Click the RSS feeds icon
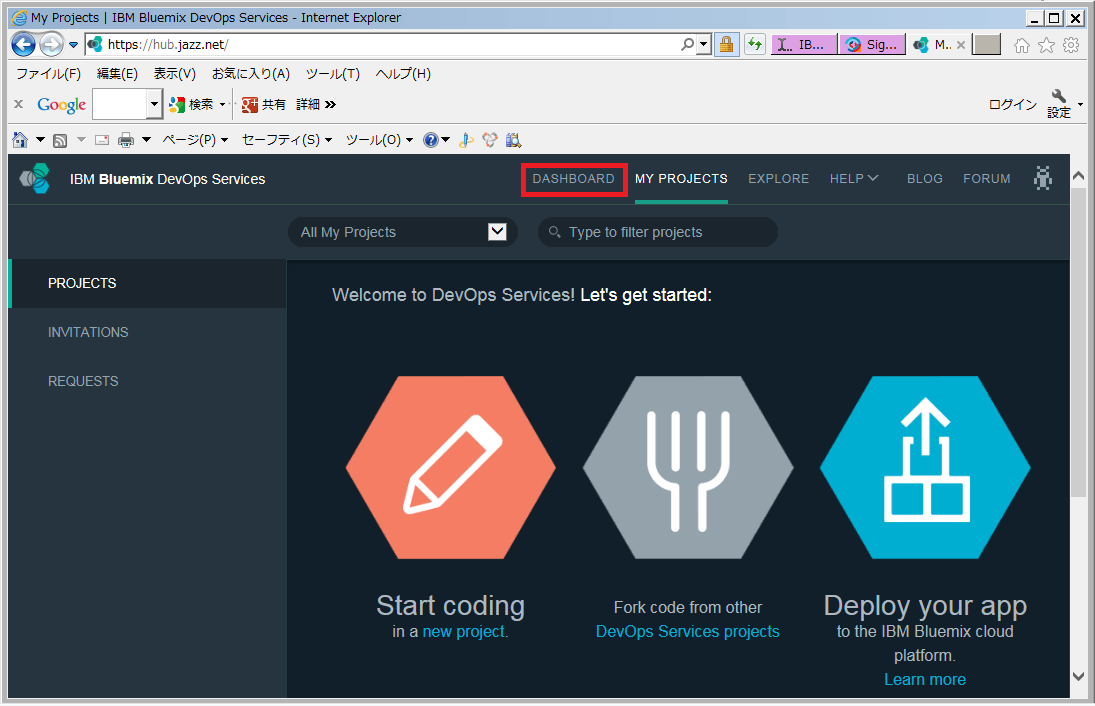Screen dimensions: 1095x706 tap(60, 140)
